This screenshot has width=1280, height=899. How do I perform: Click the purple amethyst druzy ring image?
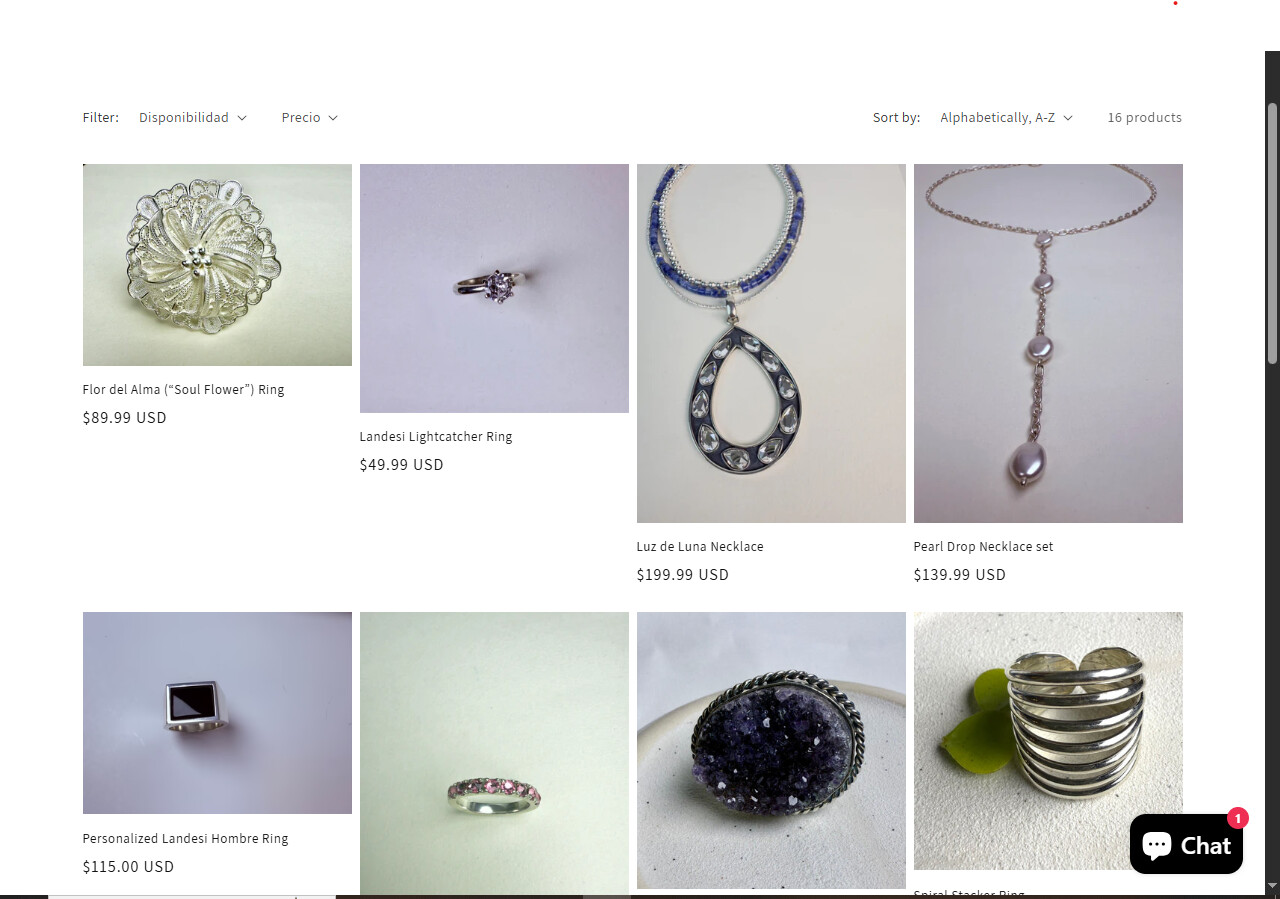click(x=771, y=750)
